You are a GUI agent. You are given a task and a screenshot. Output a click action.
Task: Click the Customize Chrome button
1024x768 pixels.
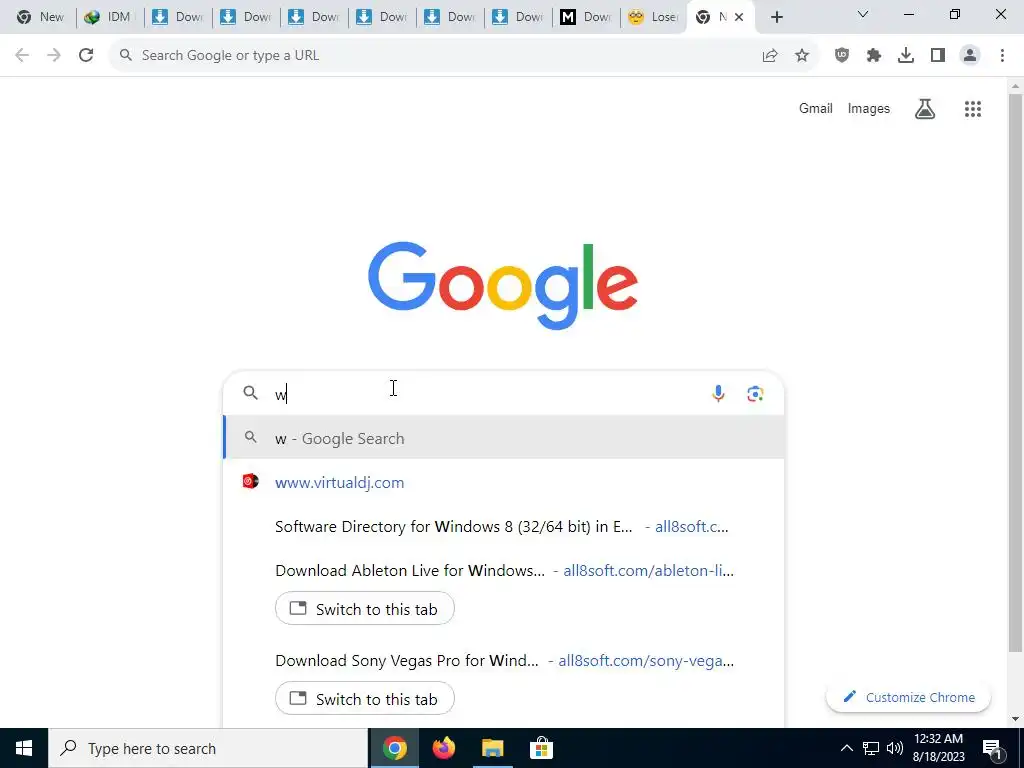pyautogui.click(x=908, y=697)
